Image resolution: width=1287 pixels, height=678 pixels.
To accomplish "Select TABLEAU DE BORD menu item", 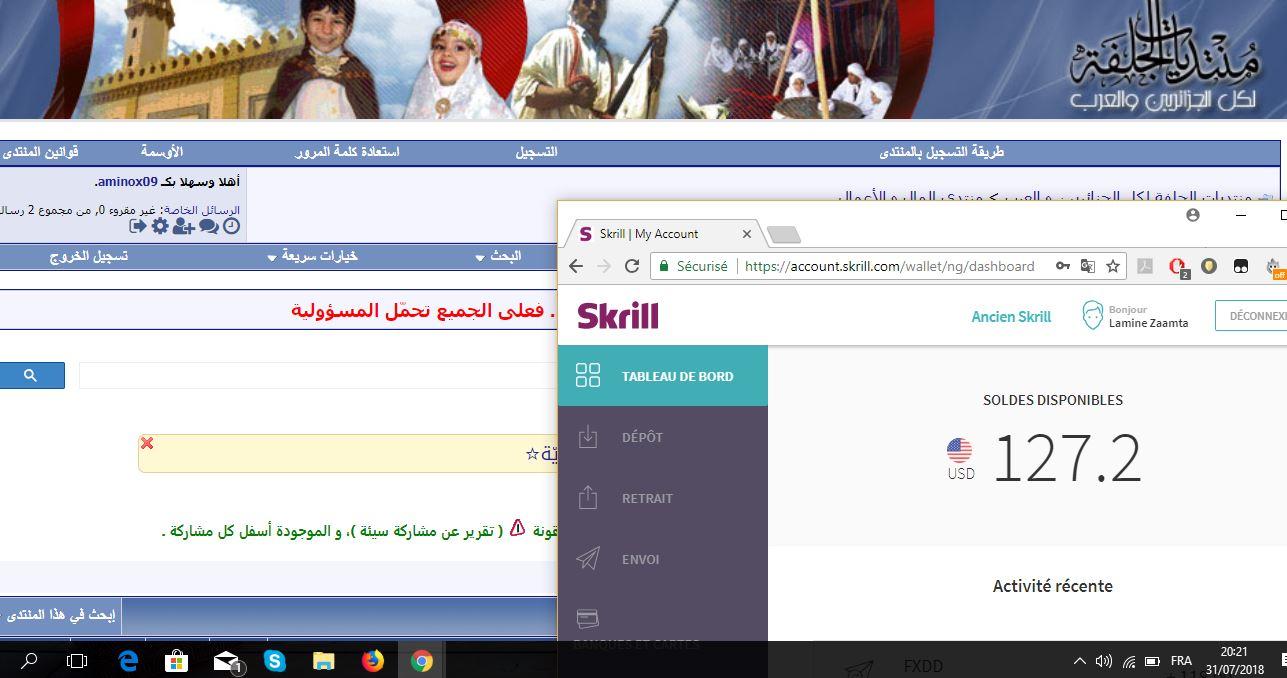I will 663,376.
